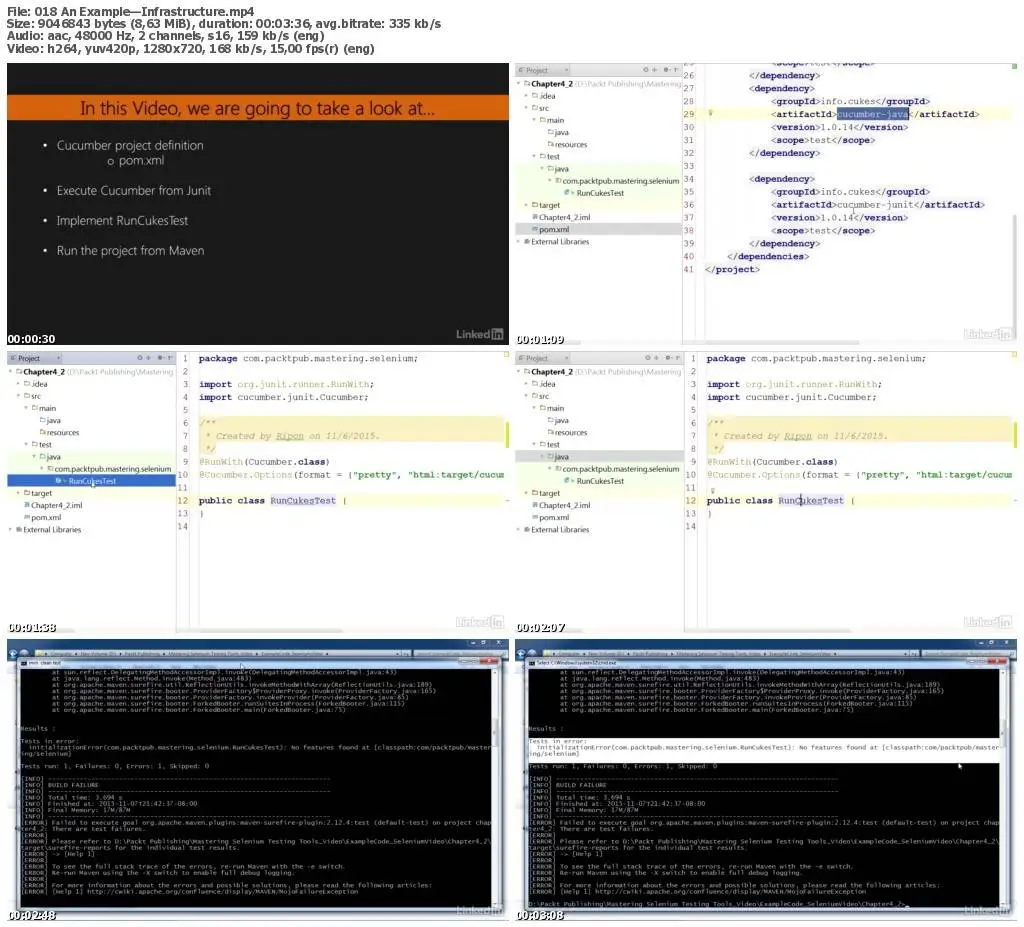Click the lightbulb on line 29 in pom.xml
This screenshot has width=1024, height=927.
pyautogui.click(x=711, y=113)
